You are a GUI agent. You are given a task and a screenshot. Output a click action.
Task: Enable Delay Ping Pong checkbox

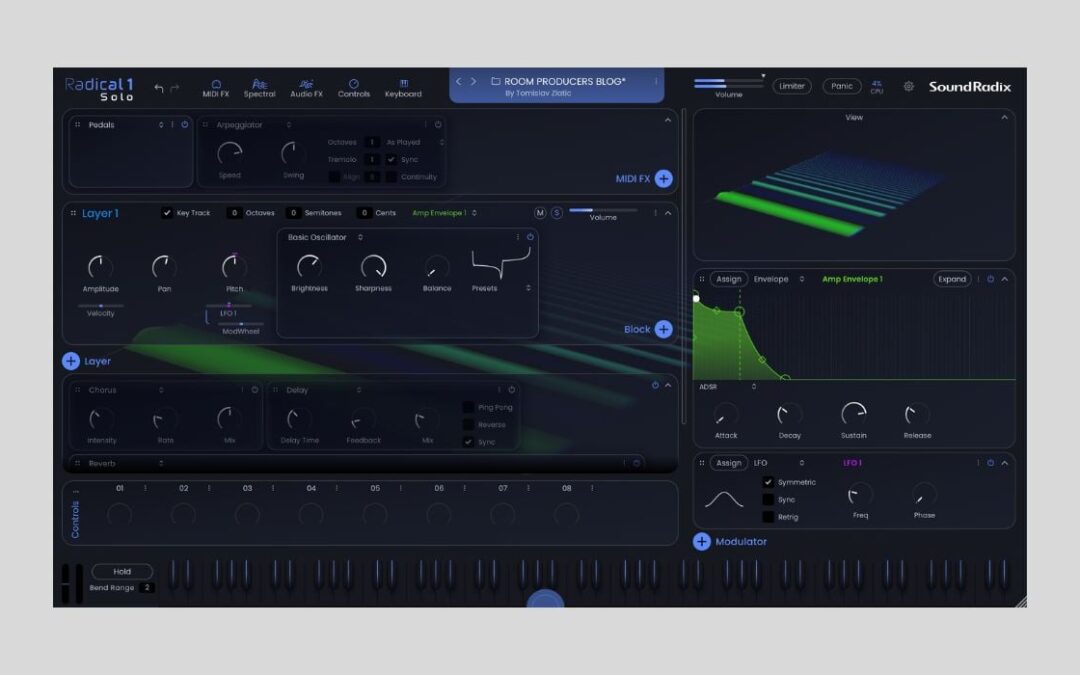click(x=468, y=407)
